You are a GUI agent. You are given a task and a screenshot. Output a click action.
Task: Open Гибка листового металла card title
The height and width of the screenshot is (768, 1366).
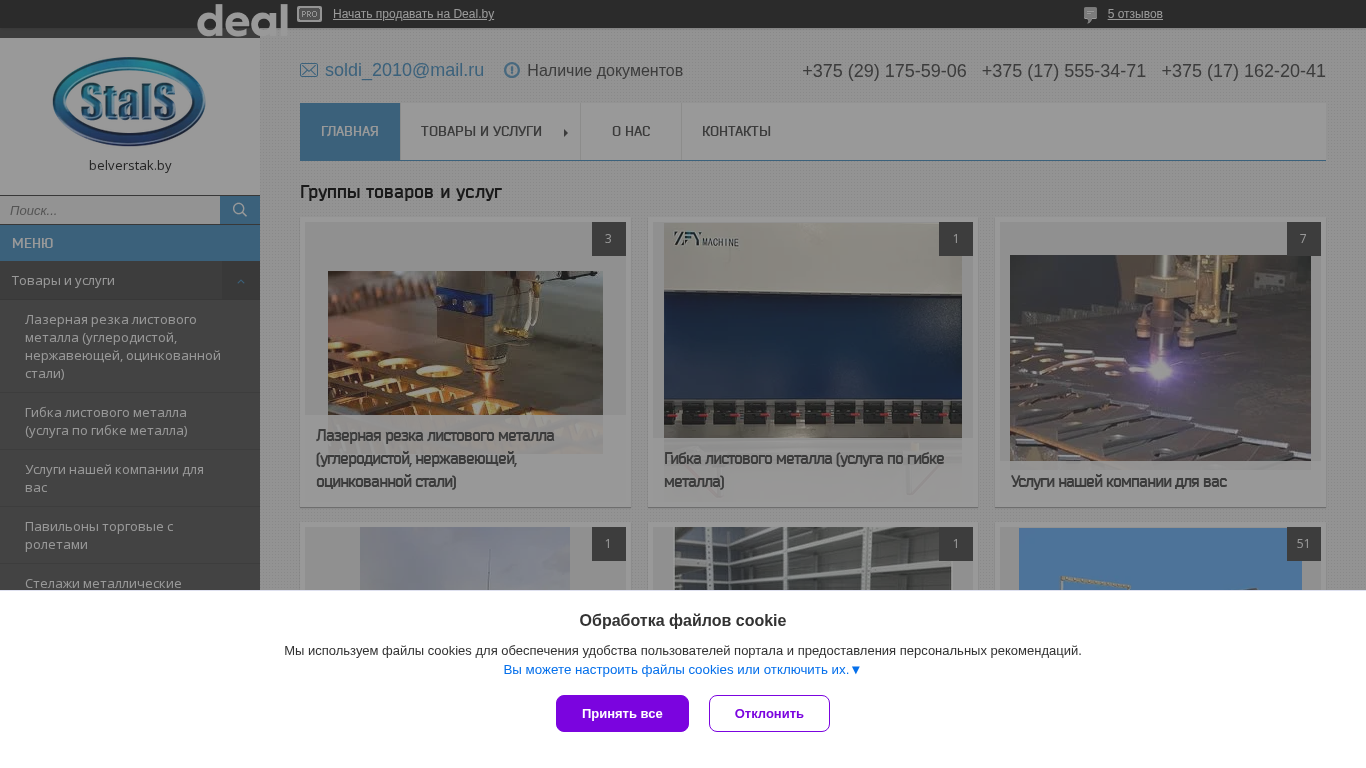point(804,470)
